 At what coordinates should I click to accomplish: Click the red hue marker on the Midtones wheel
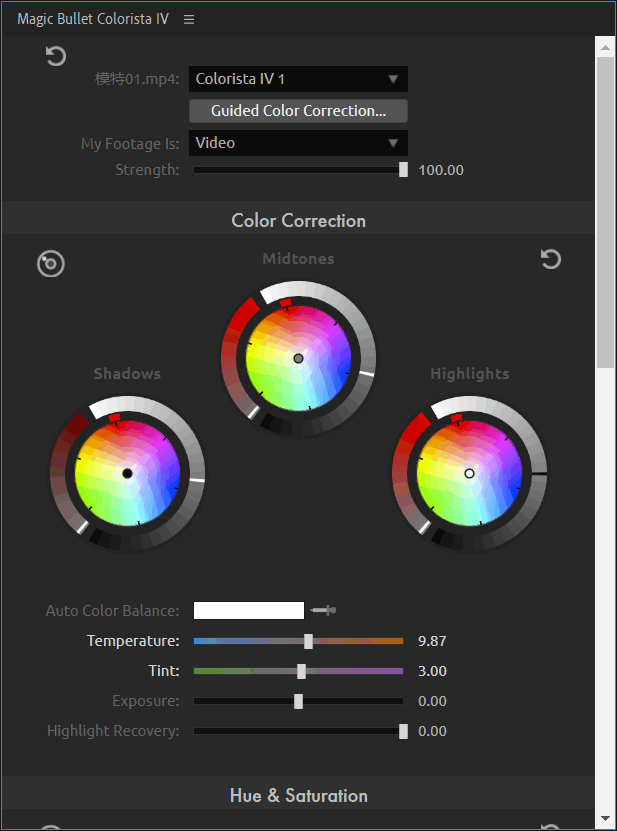[286, 303]
